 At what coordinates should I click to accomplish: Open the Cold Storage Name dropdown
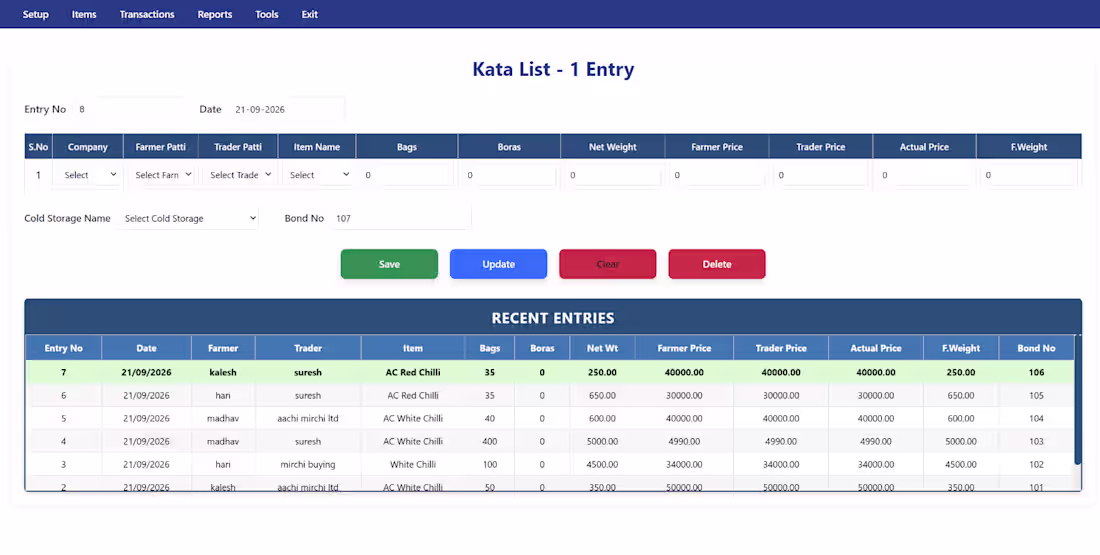click(188, 218)
